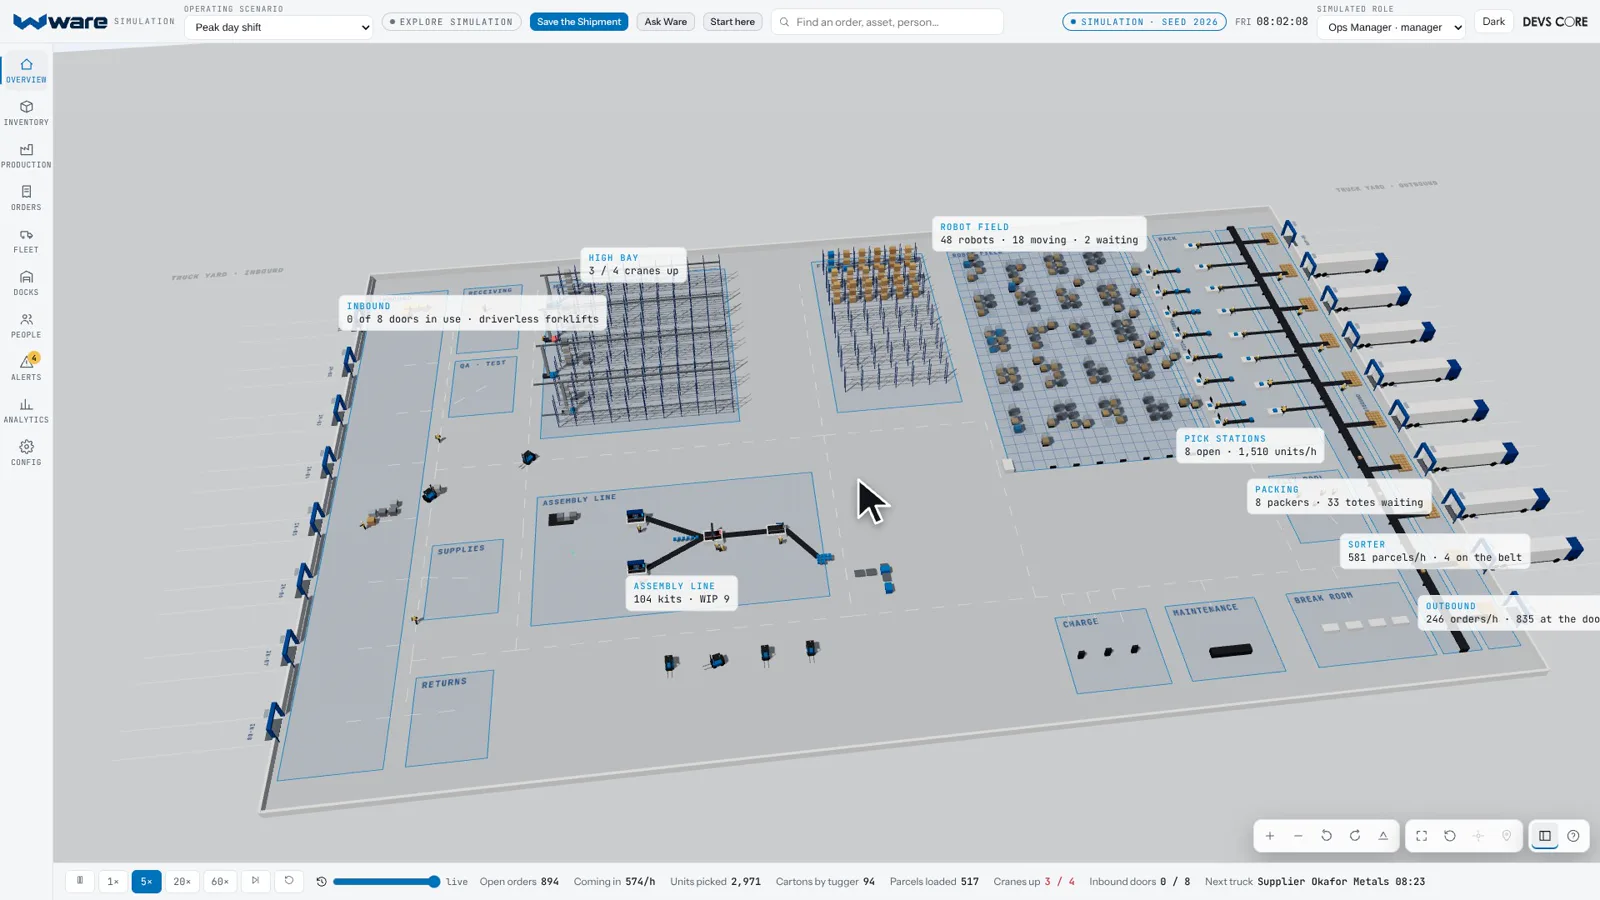Click the camera tilt triangle icon
Viewport: 1600px width, 900px height.
coord(1383,836)
